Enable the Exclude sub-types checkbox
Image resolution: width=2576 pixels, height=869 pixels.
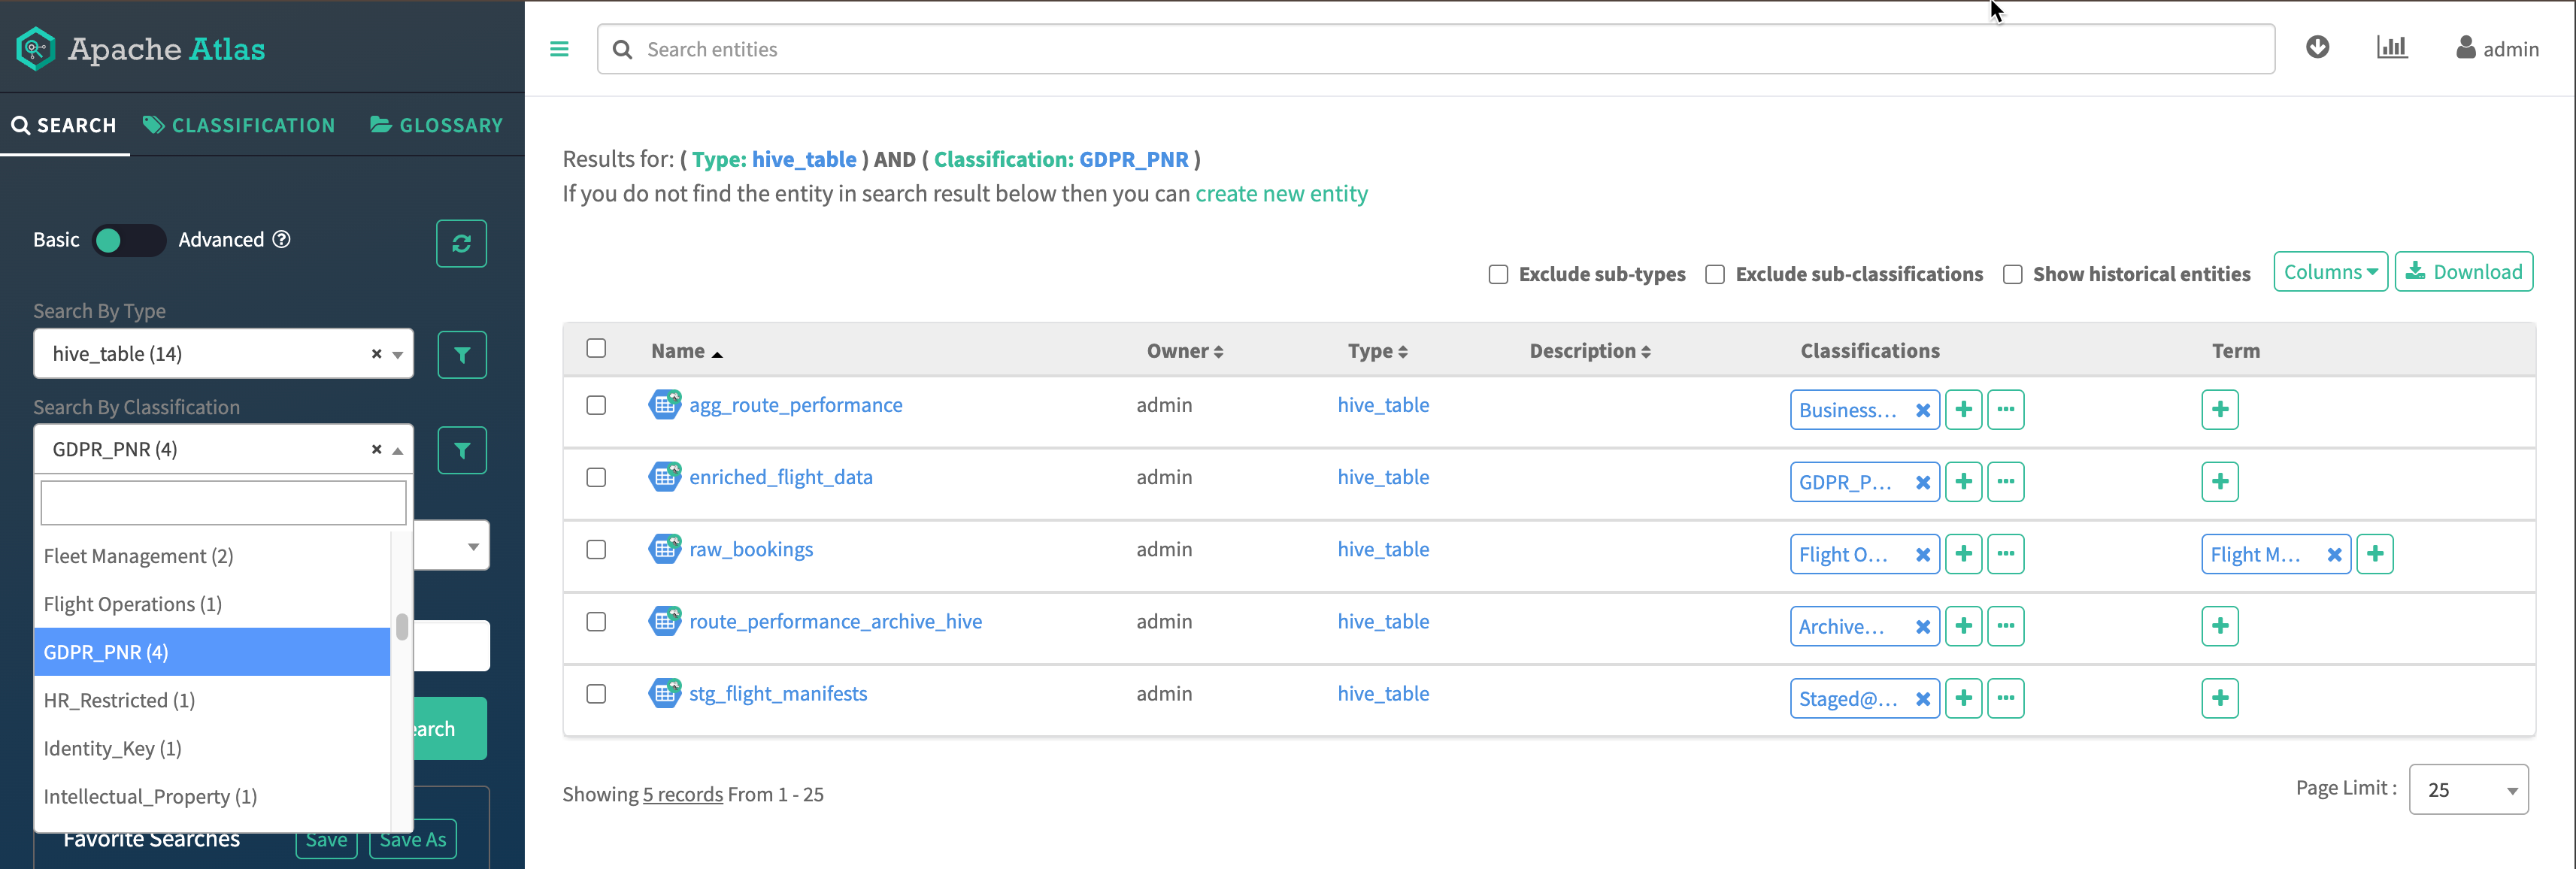coord(1497,274)
